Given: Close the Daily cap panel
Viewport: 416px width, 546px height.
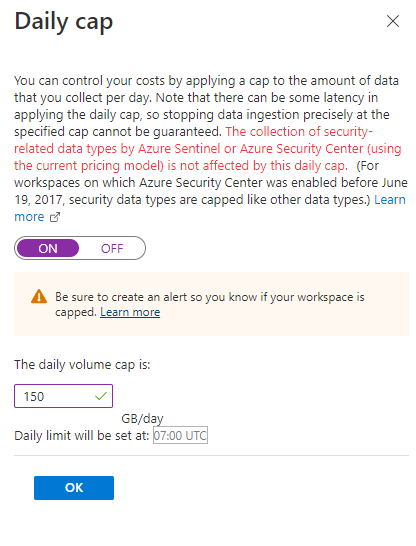Looking at the screenshot, I should point(393,21).
